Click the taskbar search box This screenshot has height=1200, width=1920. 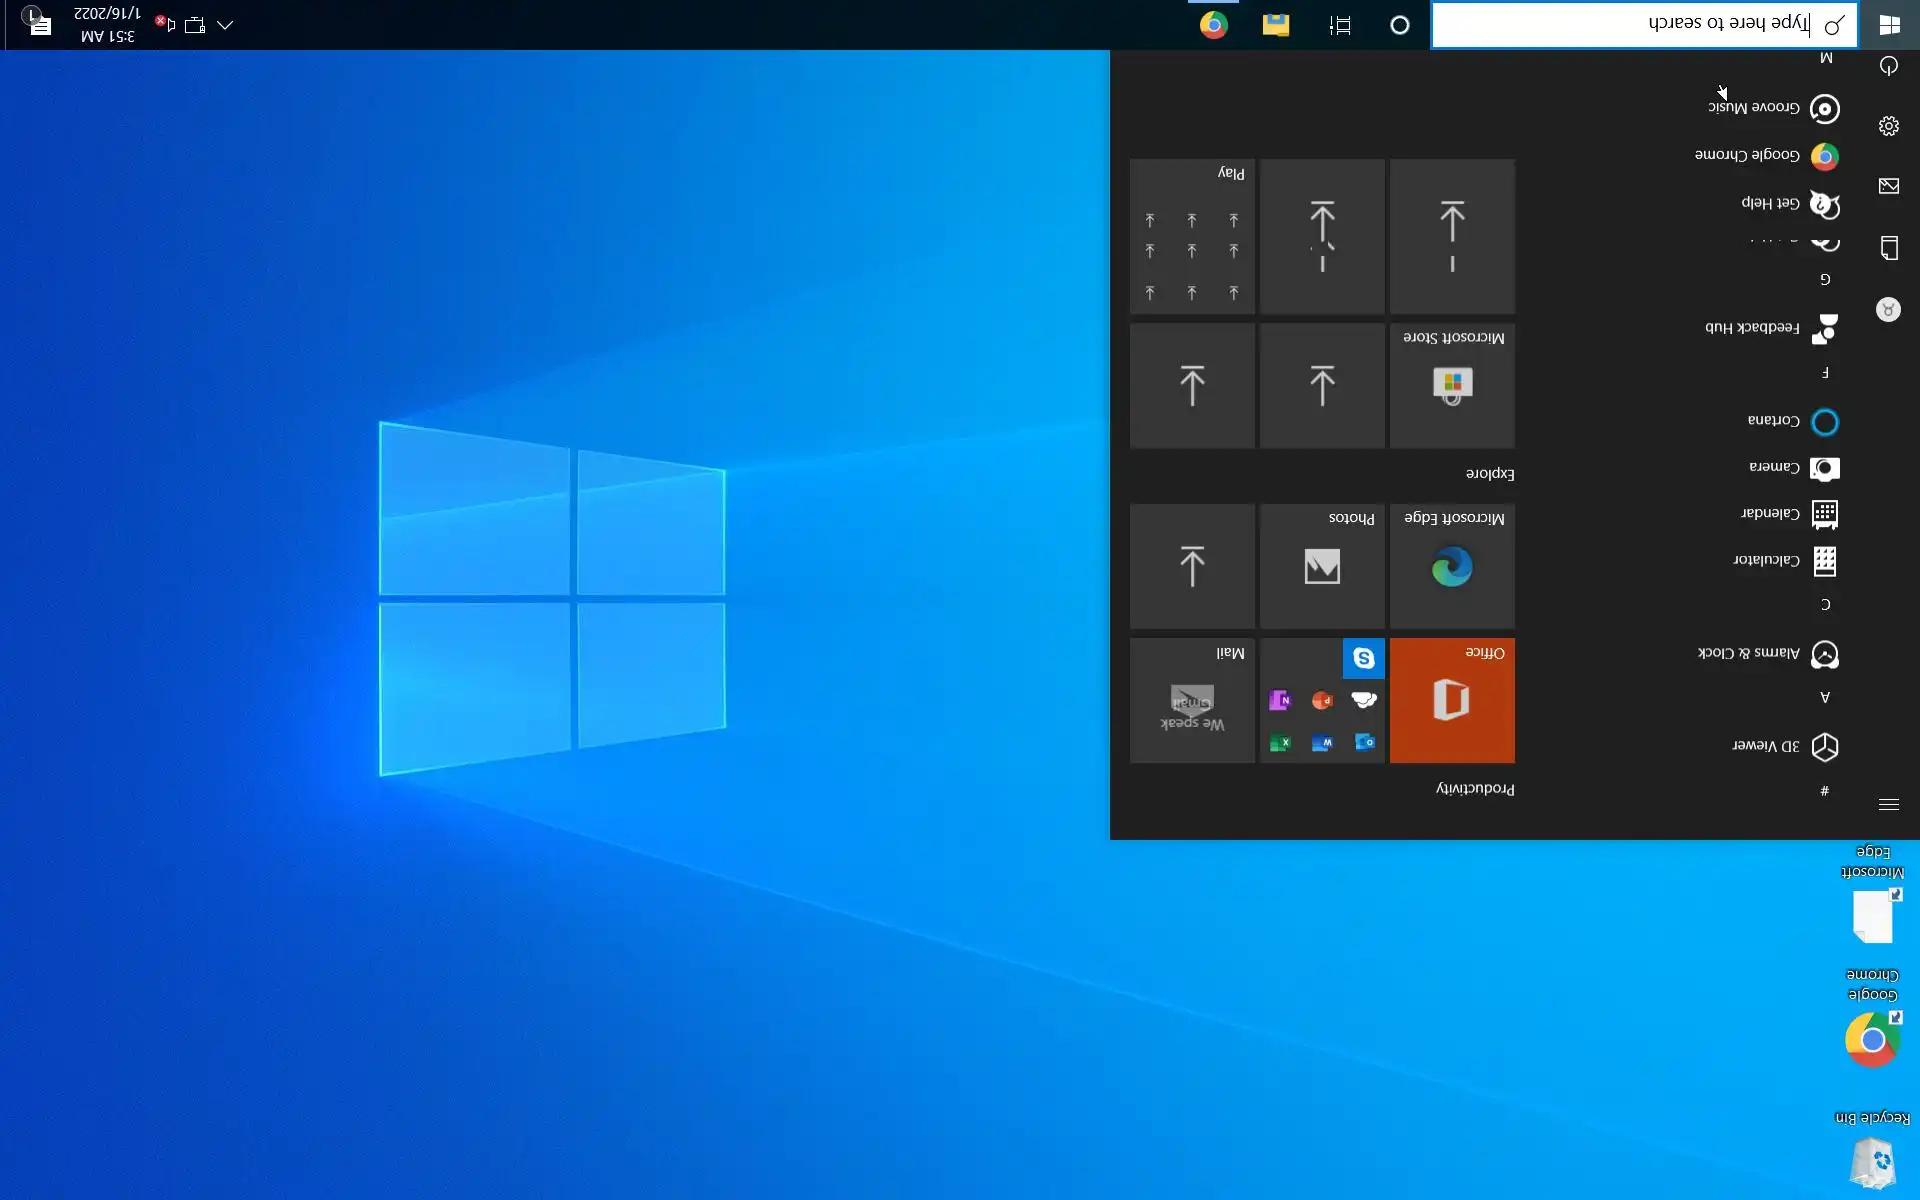pos(1644,25)
